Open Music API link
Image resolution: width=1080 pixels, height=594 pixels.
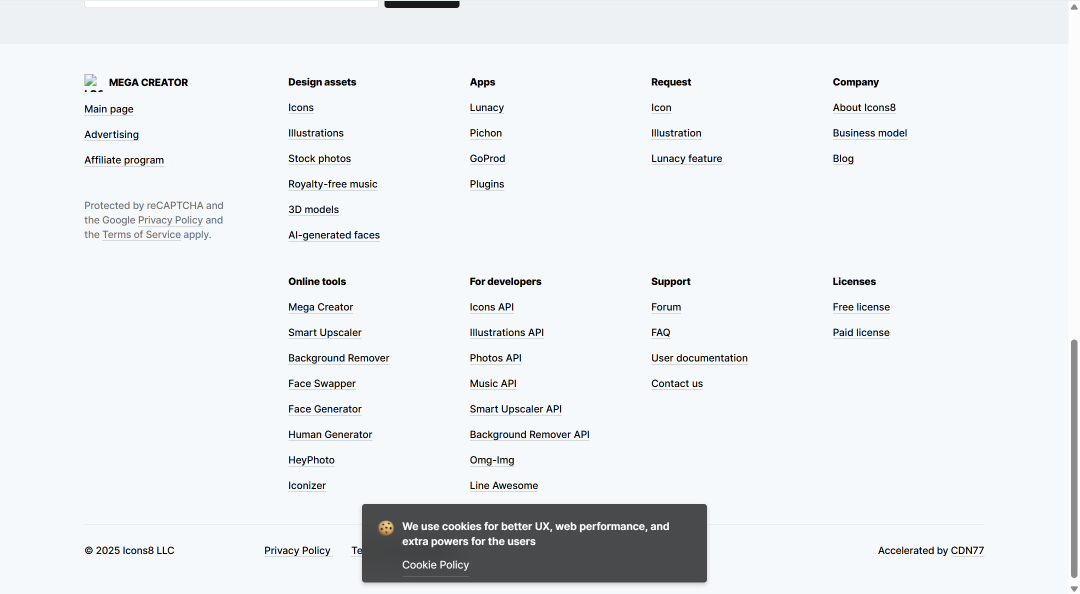pyautogui.click(x=493, y=384)
